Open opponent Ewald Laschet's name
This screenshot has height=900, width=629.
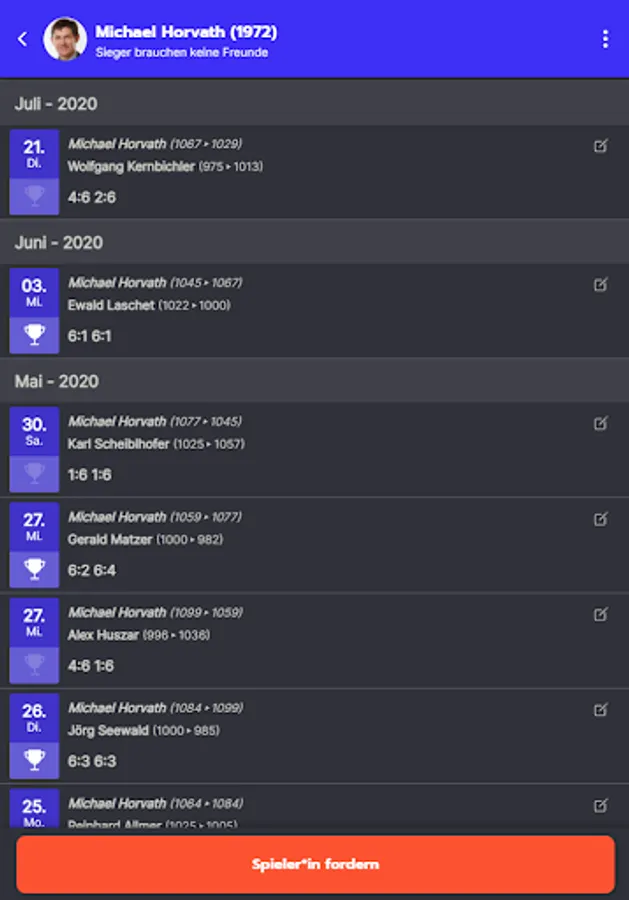(x=111, y=305)
